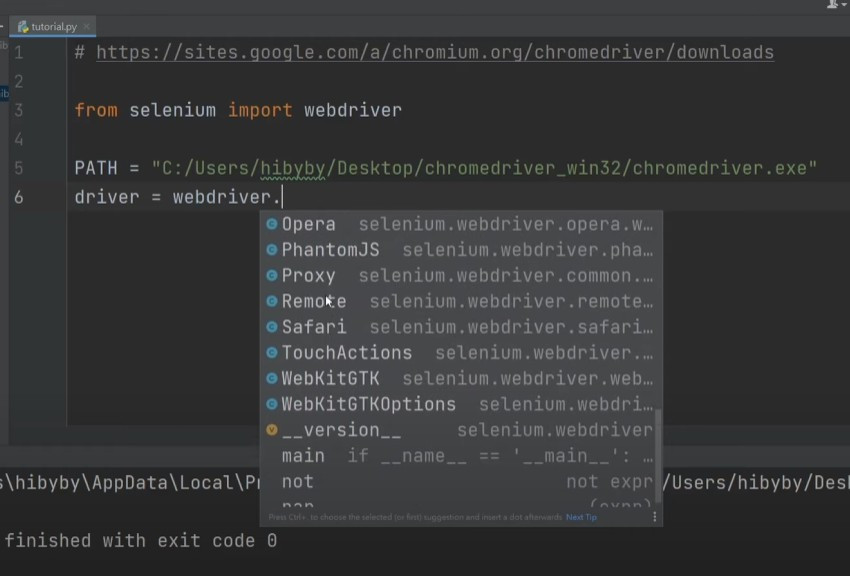Place cursor in the PATH string value

pyautogui.click(x=484, y=168)
